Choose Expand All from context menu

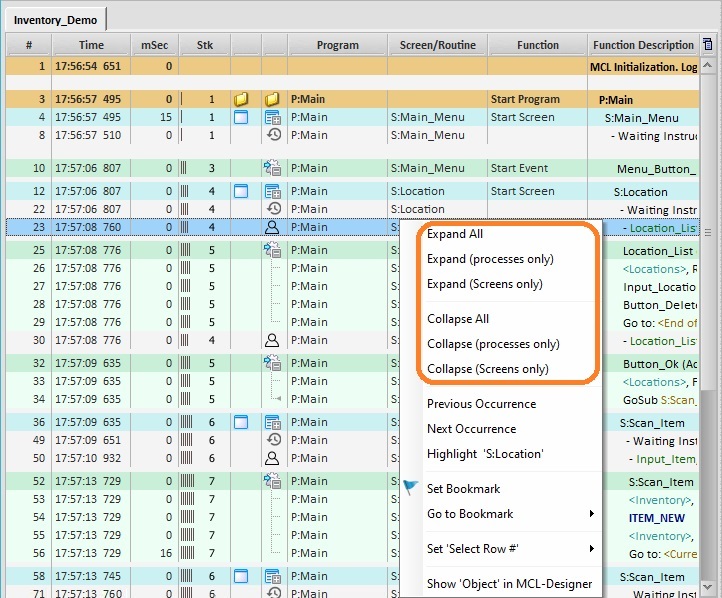click(x=455, y=235)
